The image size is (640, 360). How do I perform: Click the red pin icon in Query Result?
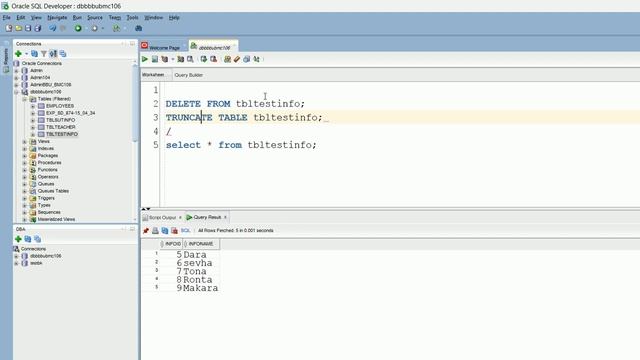tap(146, 231)
